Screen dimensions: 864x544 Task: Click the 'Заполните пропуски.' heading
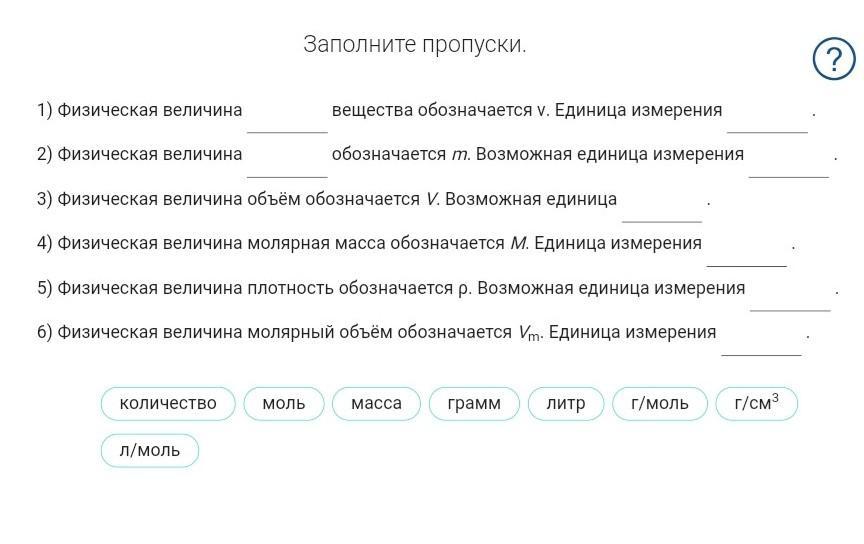[415, 45]
